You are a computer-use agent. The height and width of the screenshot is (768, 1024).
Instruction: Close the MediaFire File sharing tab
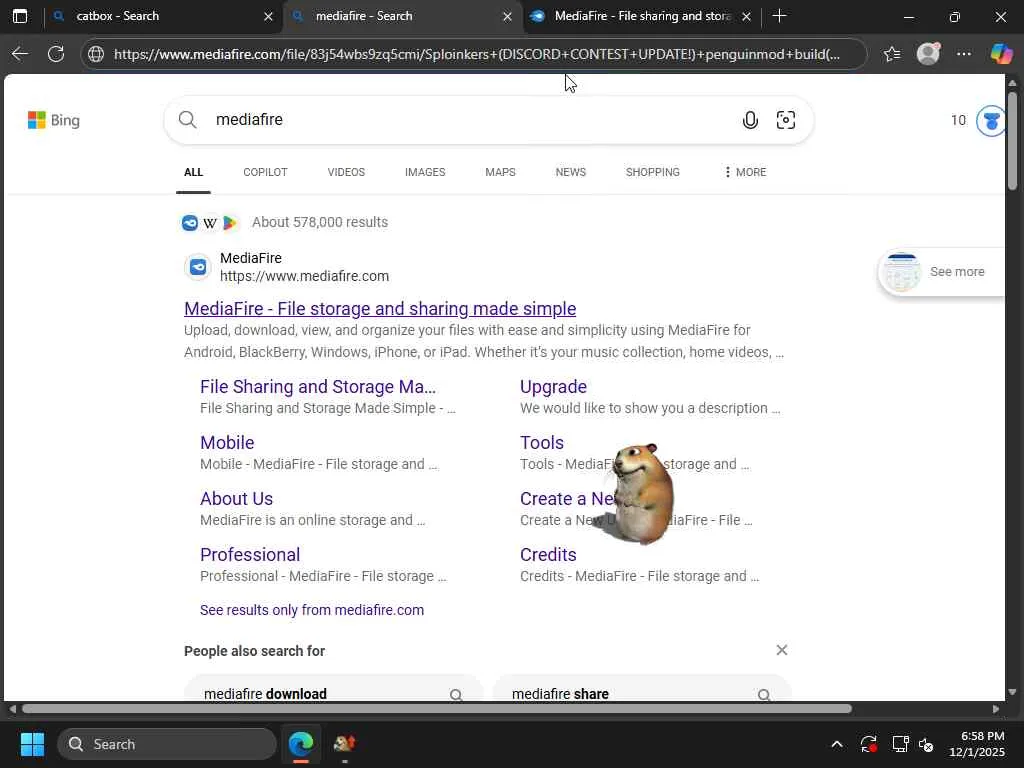pyautogui.click(x=746, y=16)
